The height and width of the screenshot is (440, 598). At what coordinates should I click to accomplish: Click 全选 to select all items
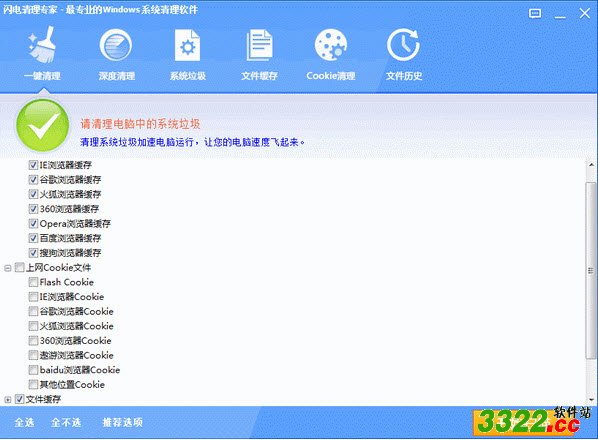click(x=24, y=422)
